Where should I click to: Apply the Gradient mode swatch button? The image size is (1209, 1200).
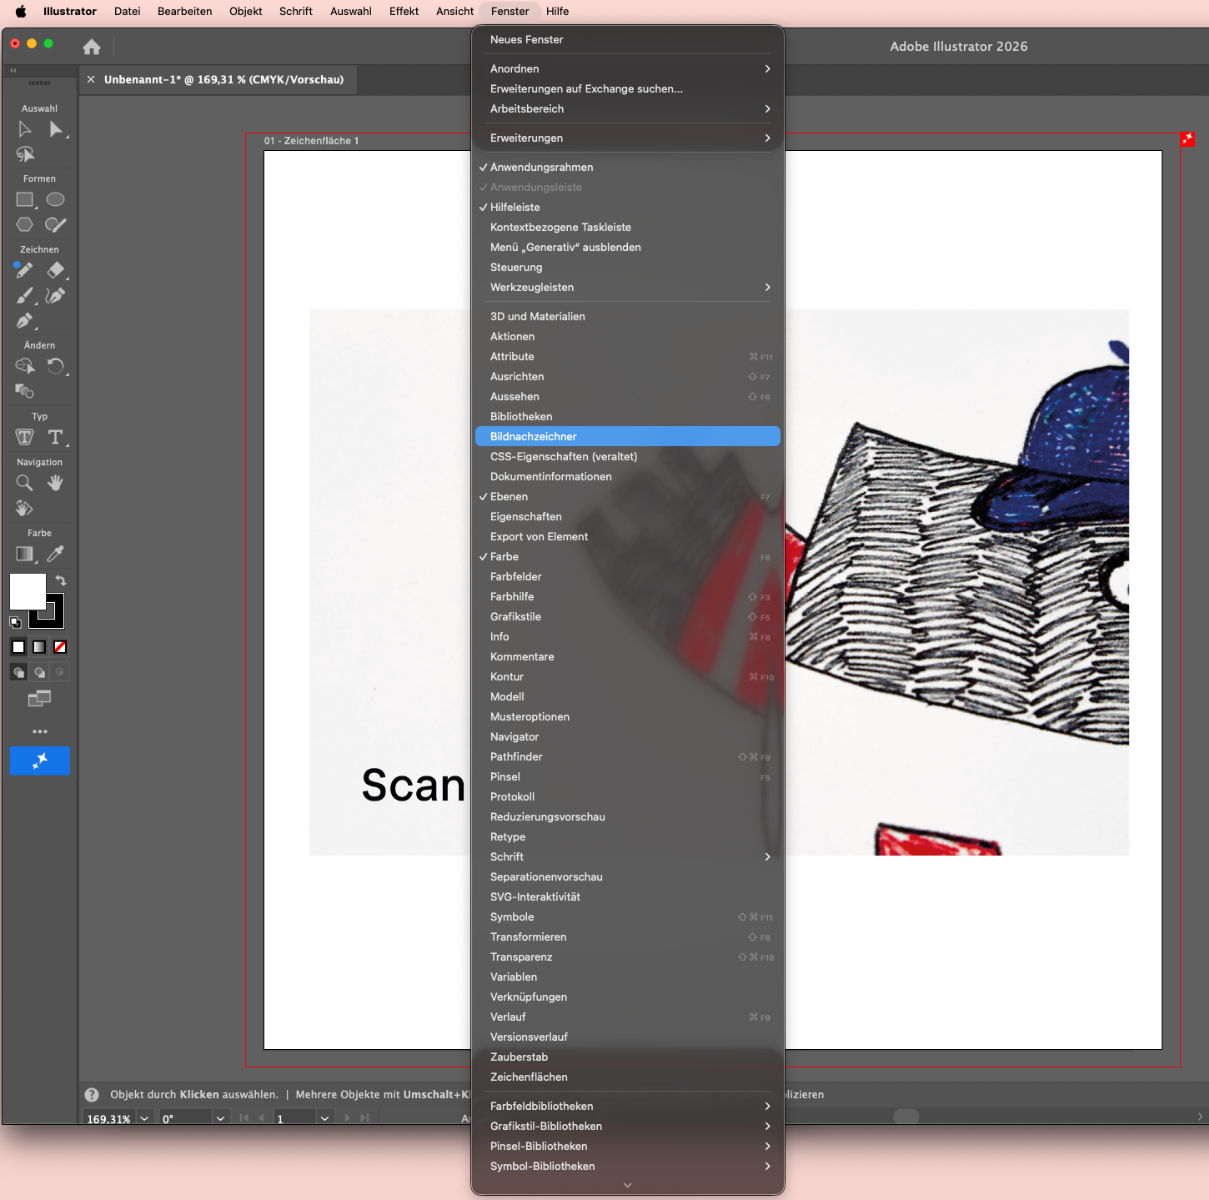click(39, 647)
